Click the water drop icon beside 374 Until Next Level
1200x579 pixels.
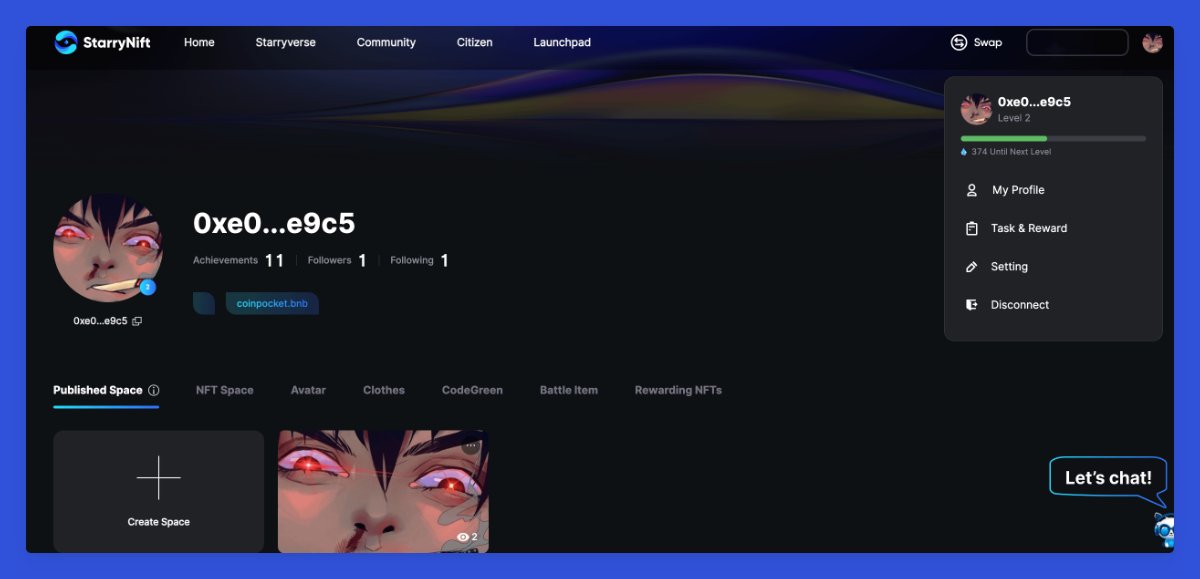964,152
